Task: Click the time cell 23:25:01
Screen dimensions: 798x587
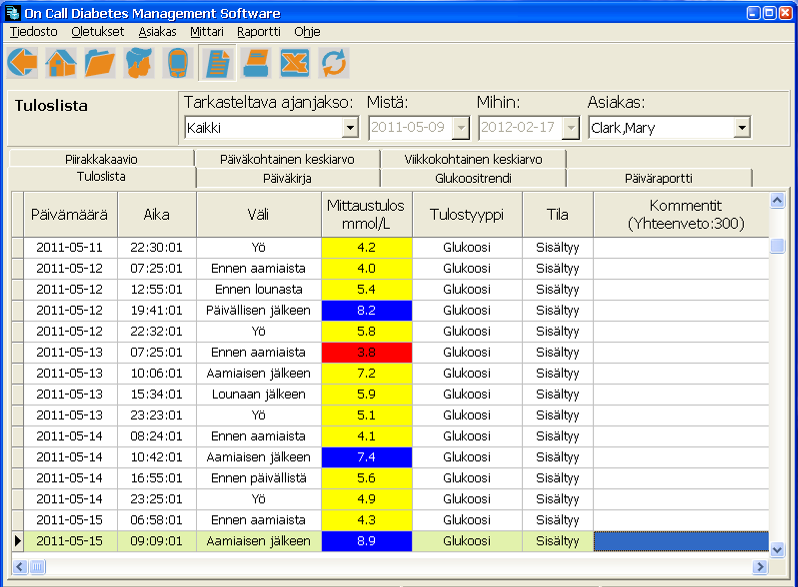Action: point(156,499)
